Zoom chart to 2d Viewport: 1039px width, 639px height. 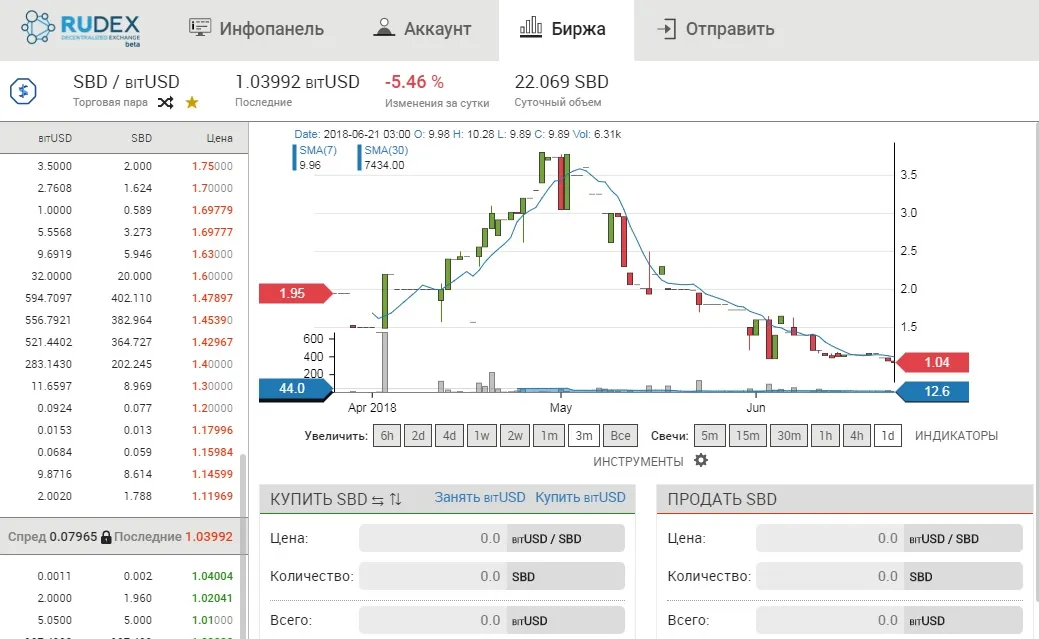click(418, 436)
